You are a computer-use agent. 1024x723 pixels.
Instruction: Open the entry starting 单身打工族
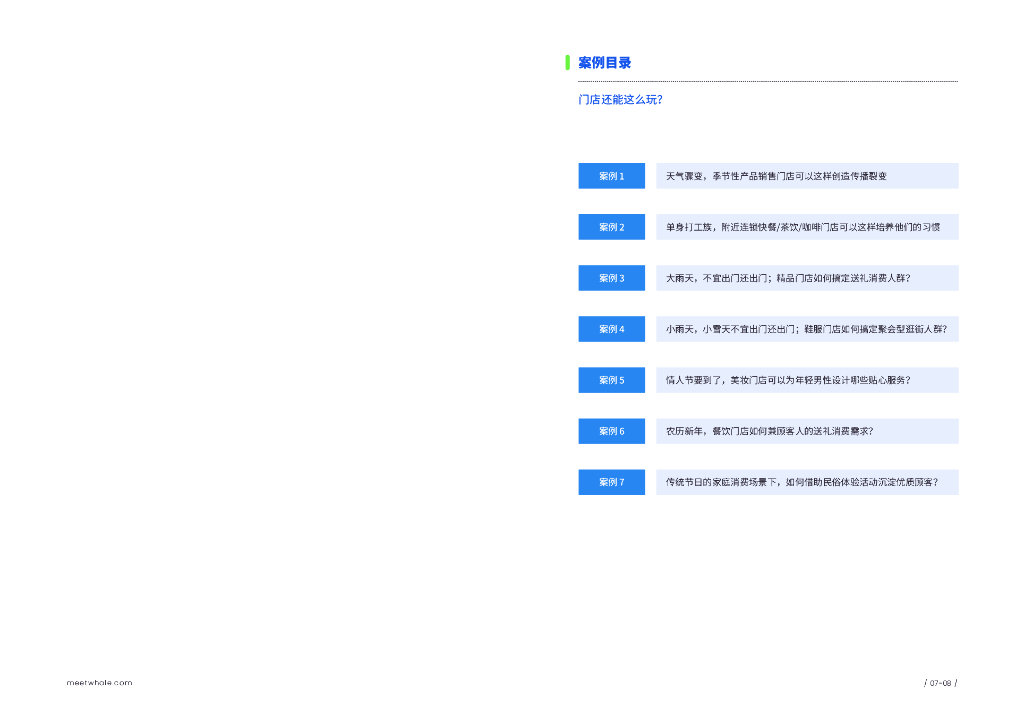(x=807, y=227)
